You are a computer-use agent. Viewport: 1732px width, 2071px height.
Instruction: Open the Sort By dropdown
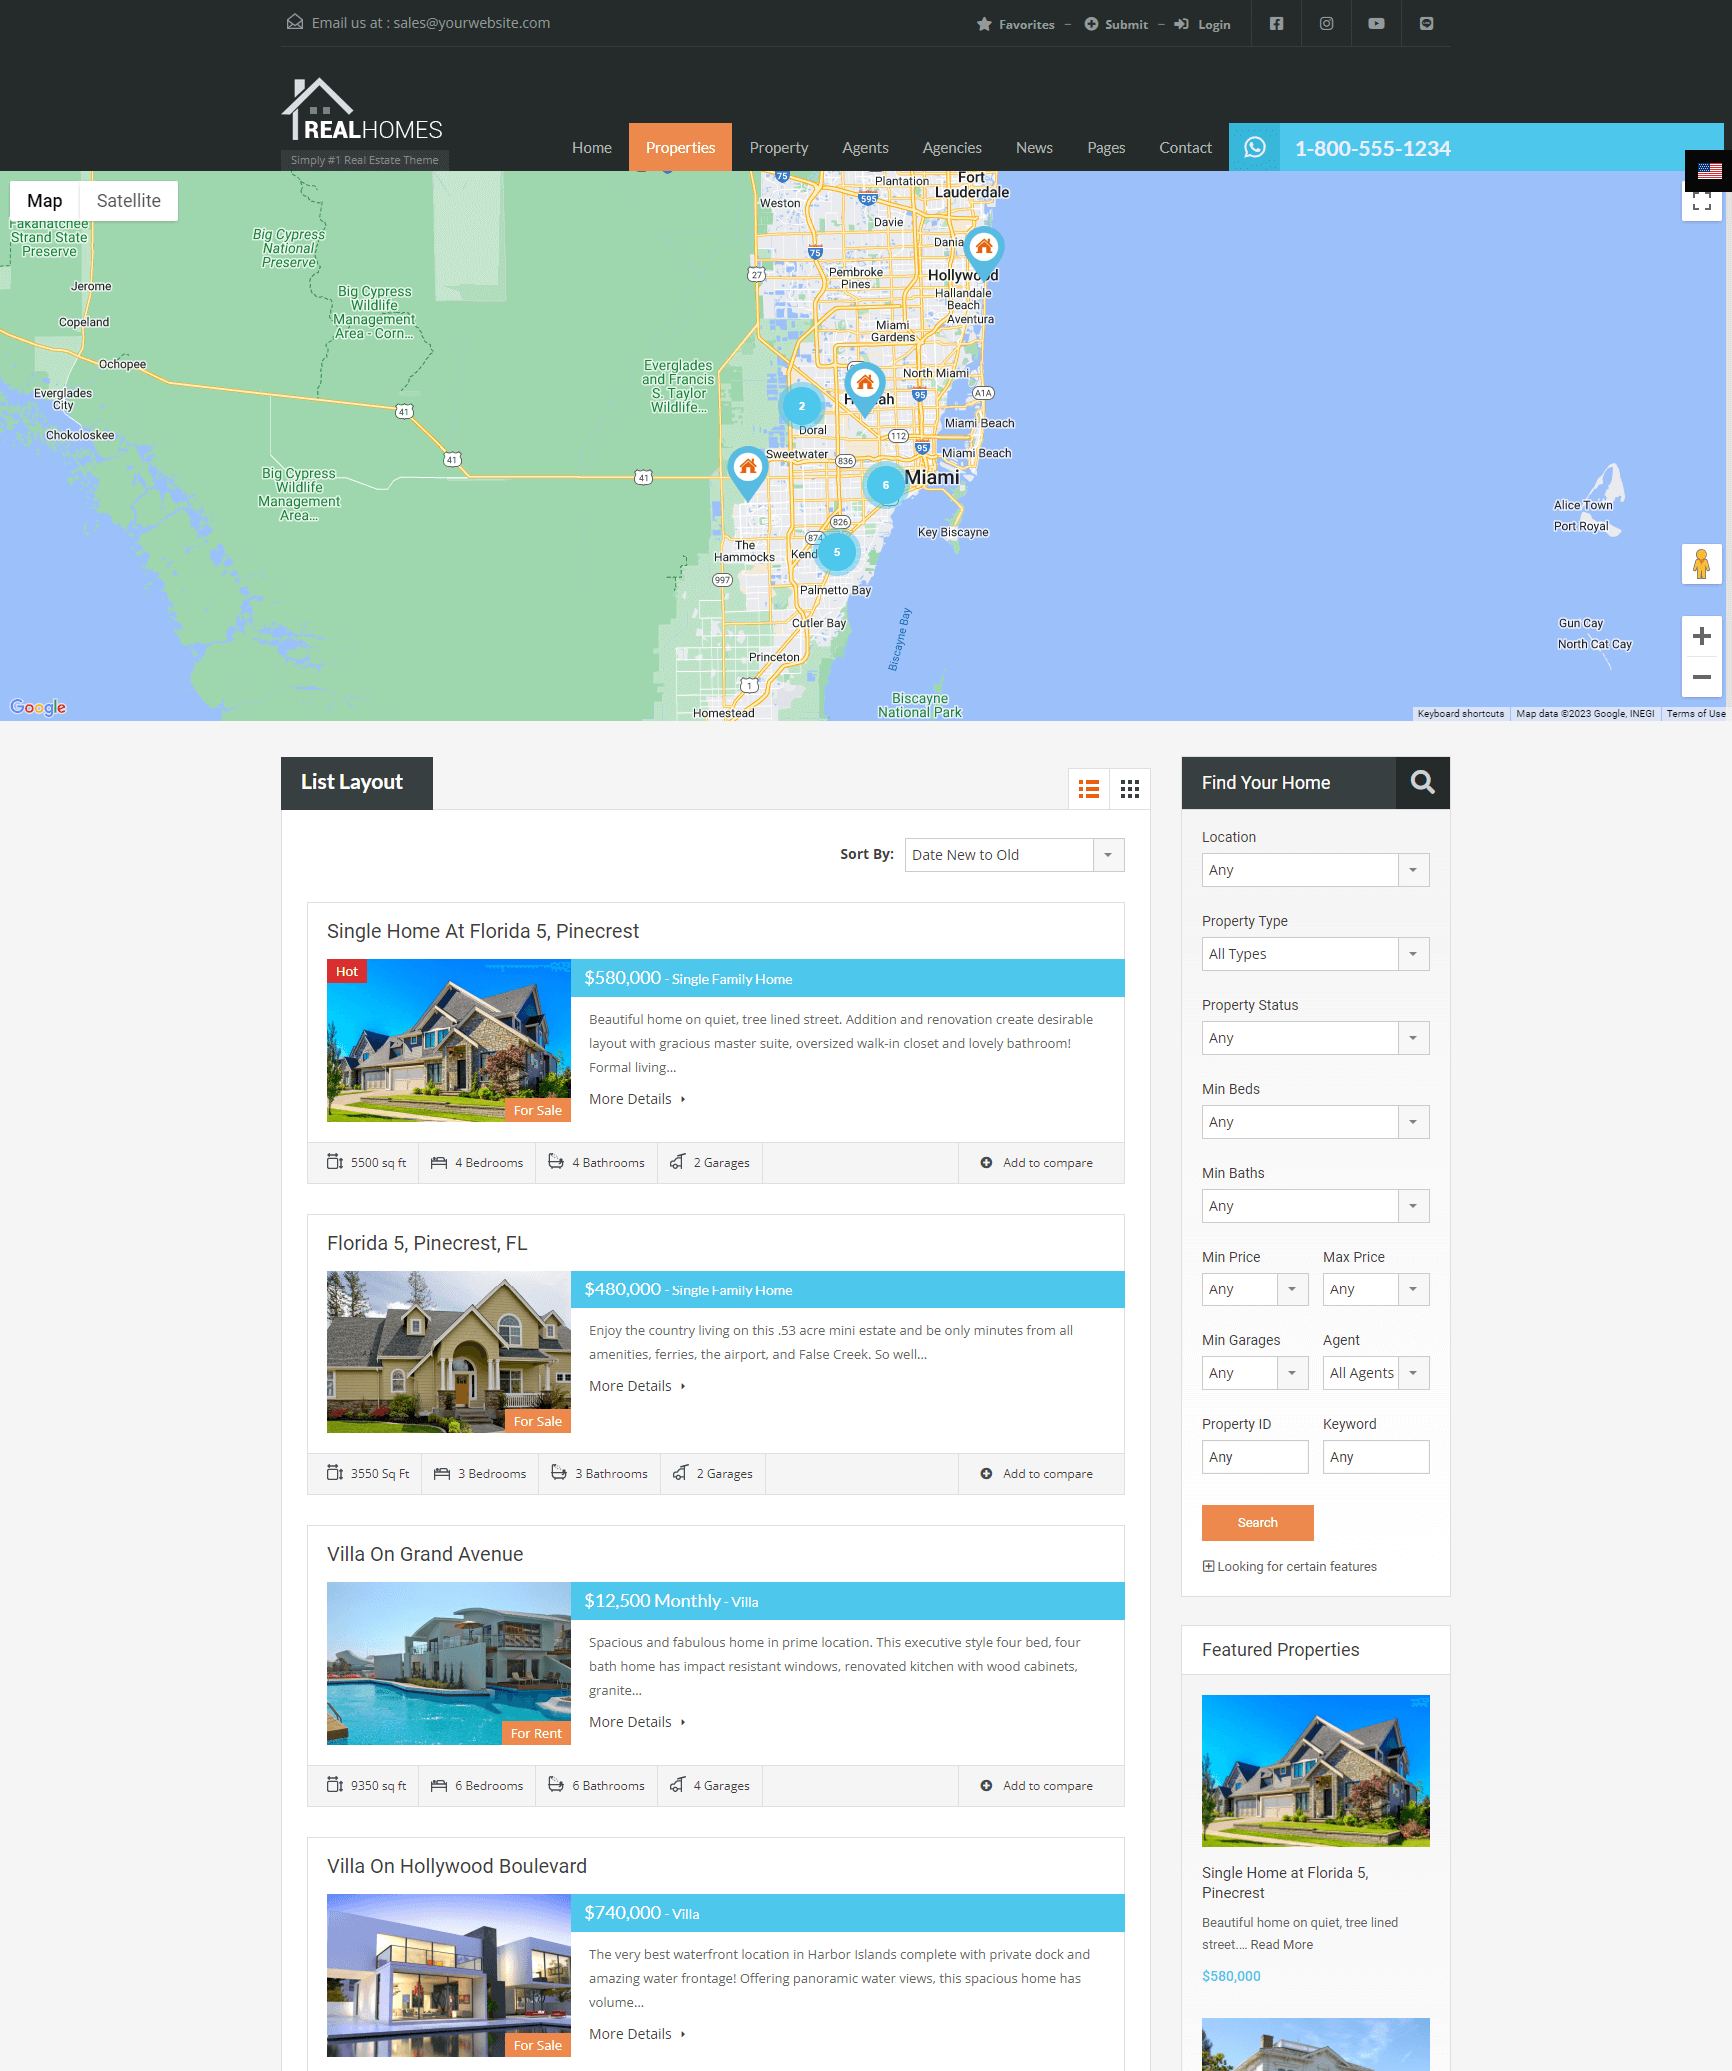(1014, 855)
